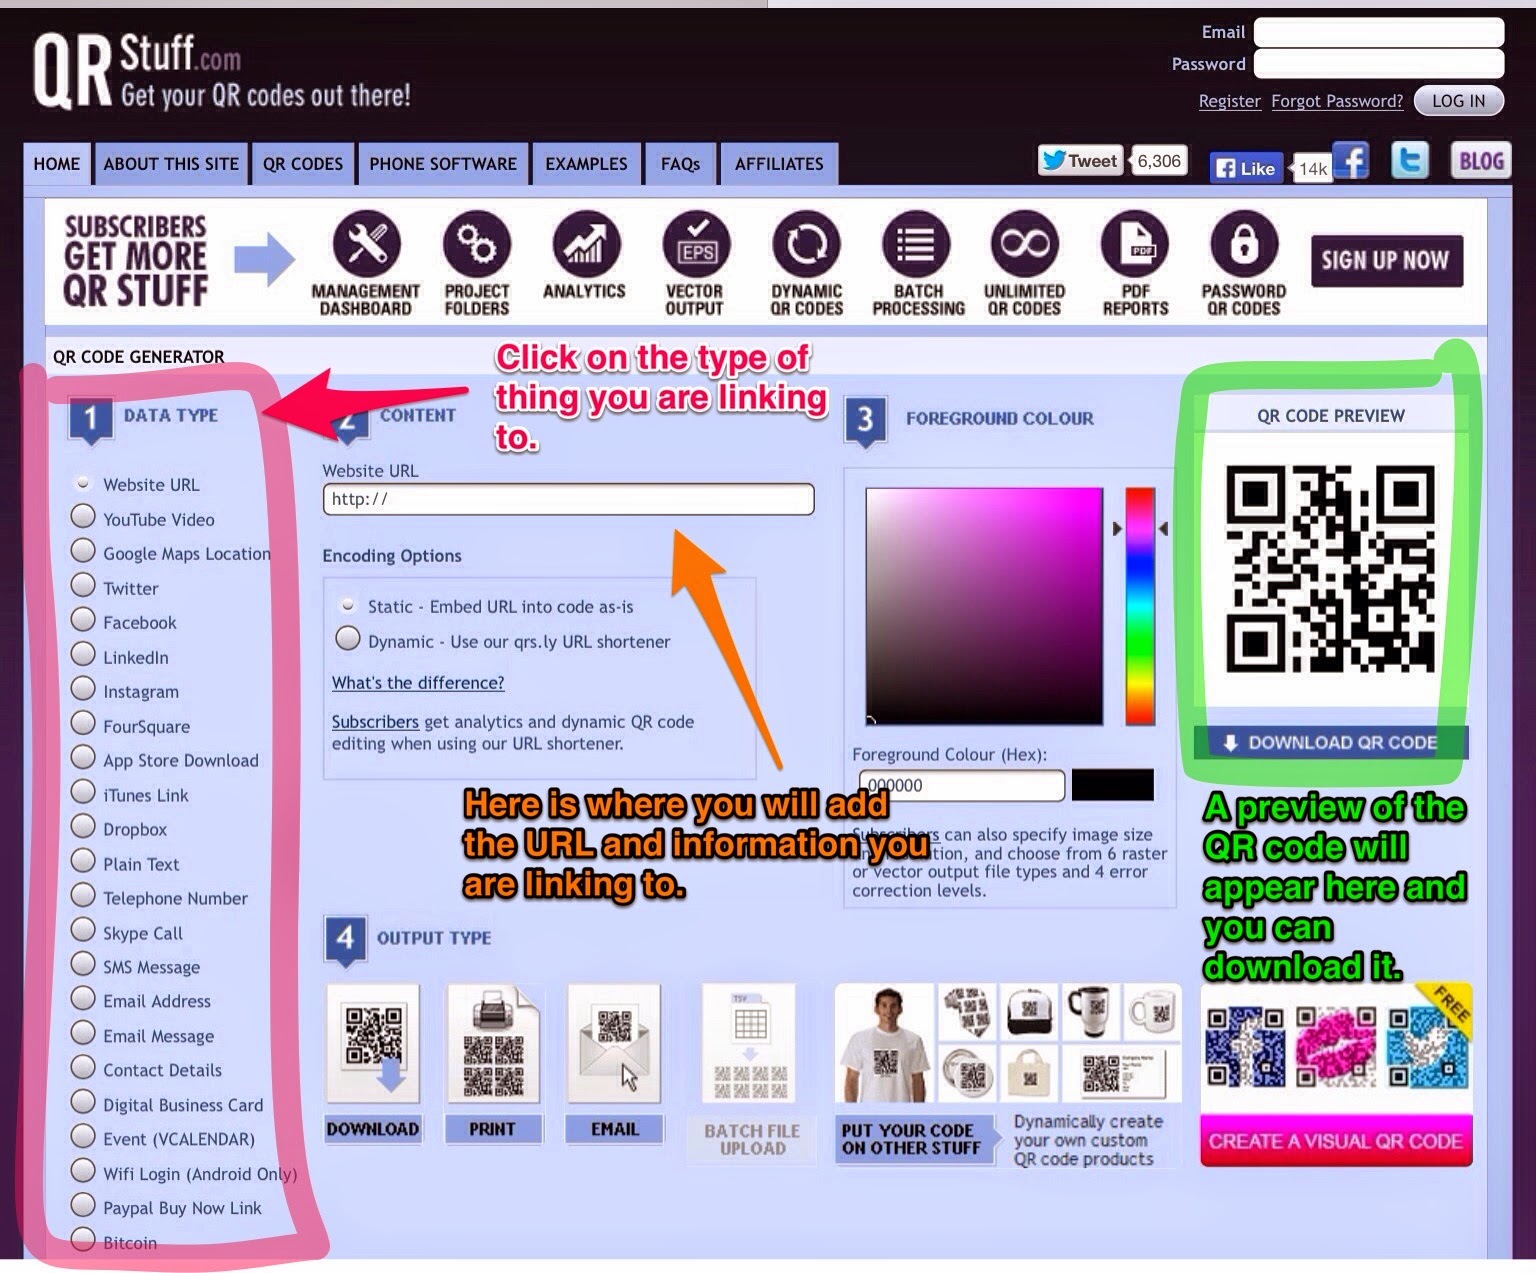
Task: Pick a shade in the foreground colour square
Action: click(x=984, y=605)
